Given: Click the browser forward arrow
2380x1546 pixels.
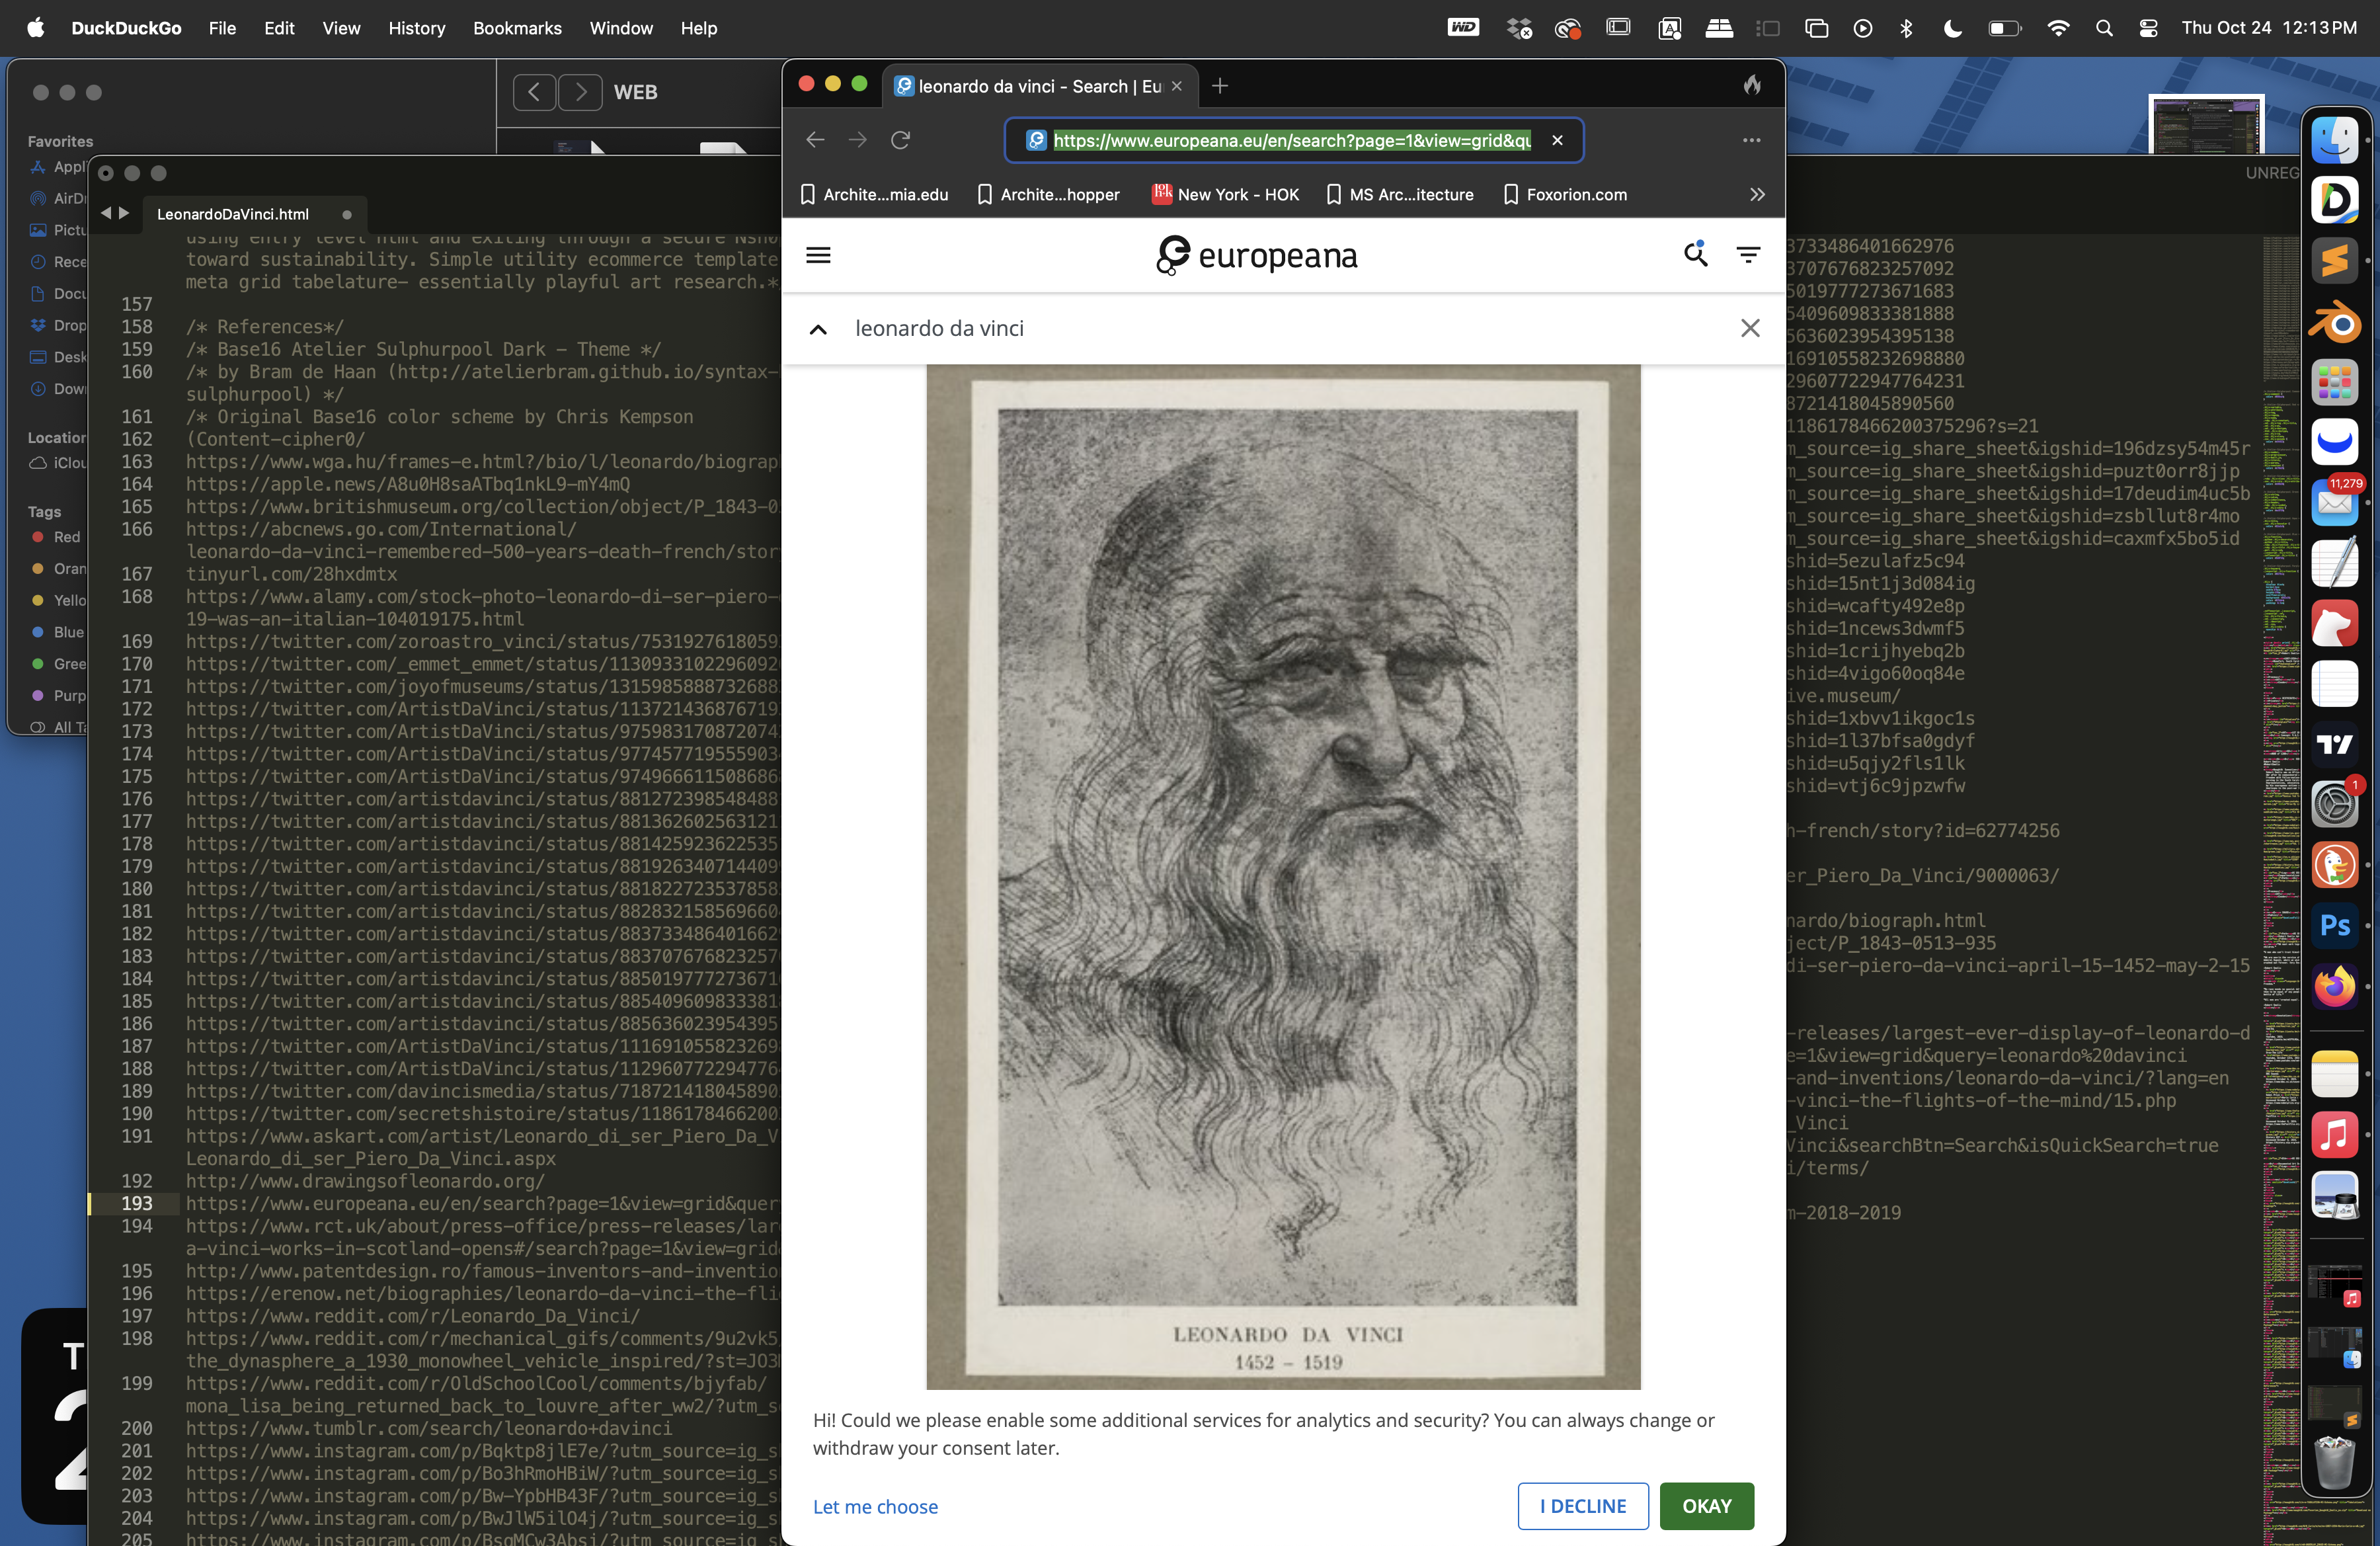Looking at the screenshot, I should tap(858, 140).
